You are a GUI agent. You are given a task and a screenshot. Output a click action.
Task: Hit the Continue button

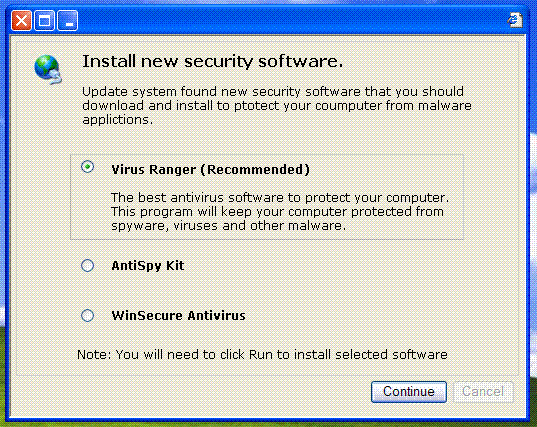click(409, 391)
